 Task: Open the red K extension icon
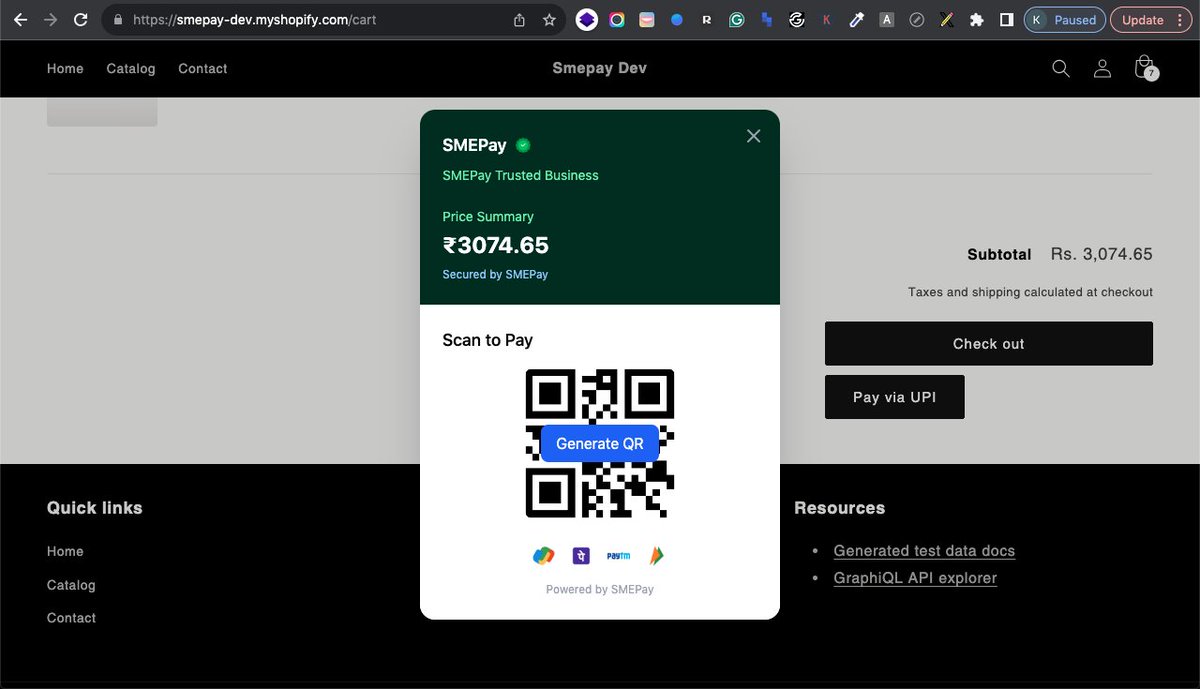[x=826, y=19]
